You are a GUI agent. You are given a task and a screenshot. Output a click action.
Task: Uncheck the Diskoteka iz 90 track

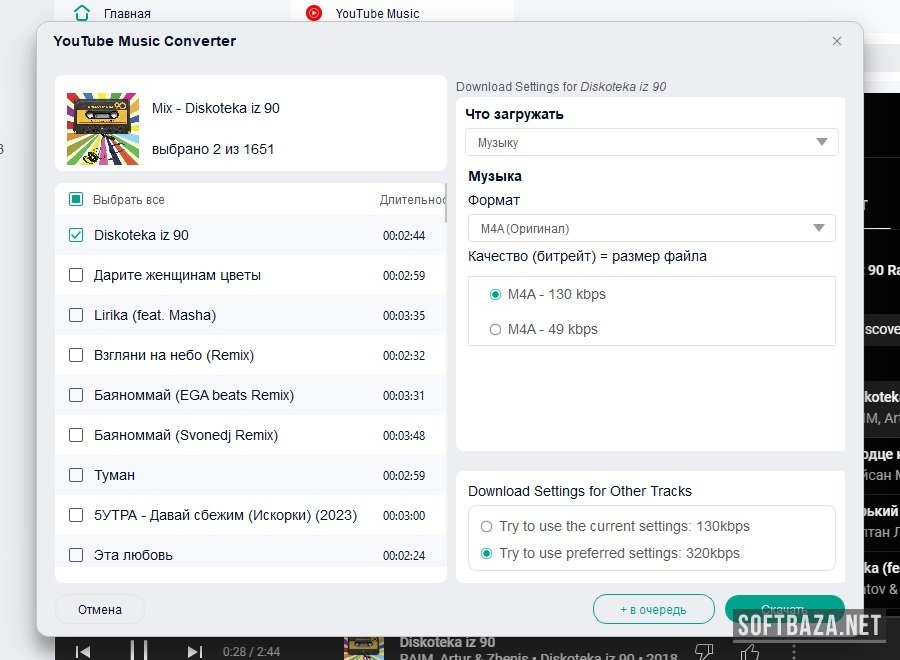76,235
